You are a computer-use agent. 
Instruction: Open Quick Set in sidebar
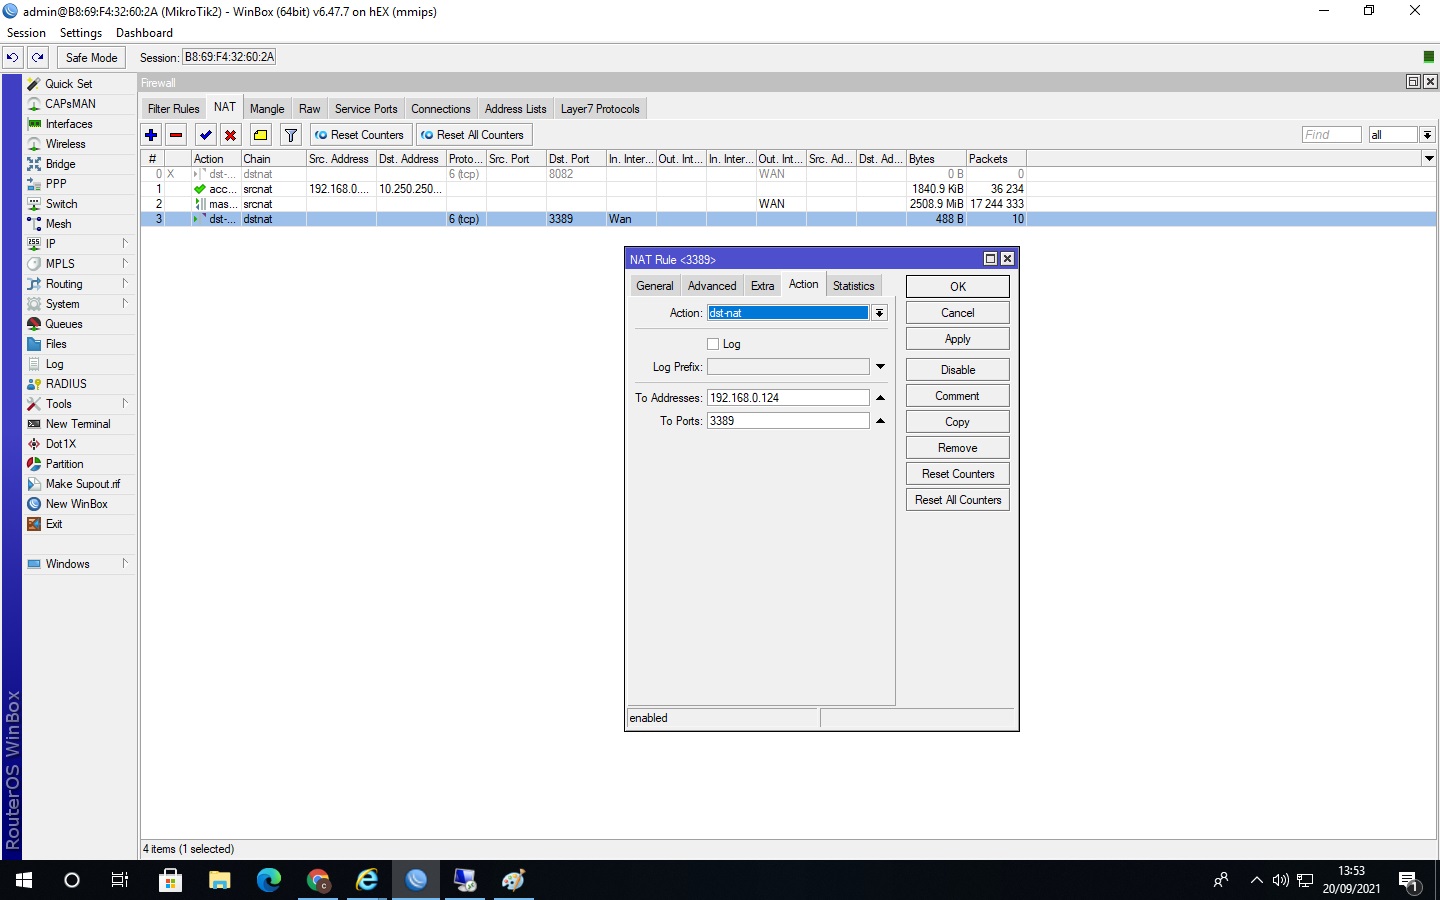coord(69,84)
